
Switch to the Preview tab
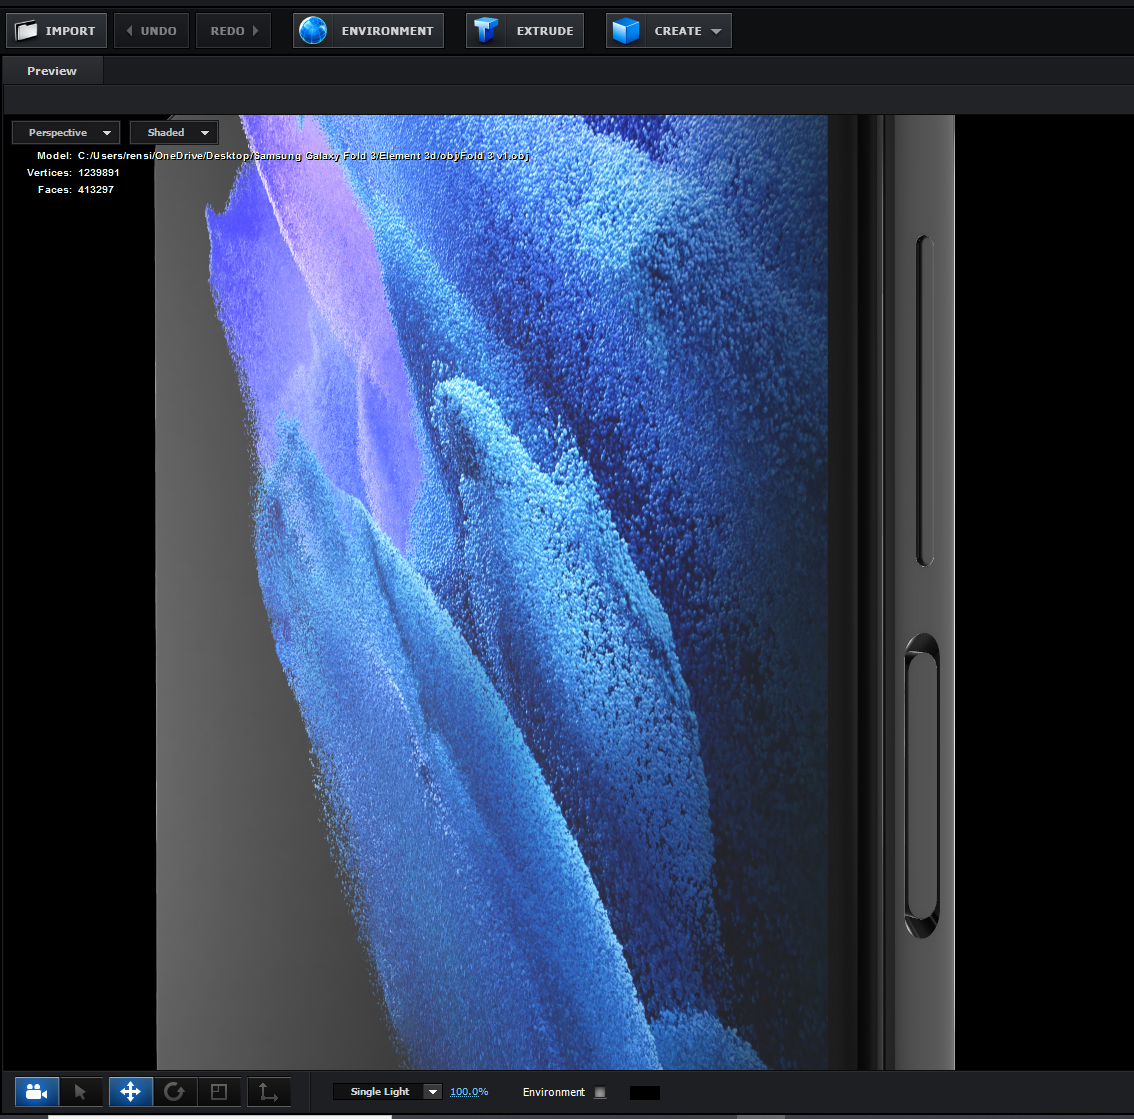coord(52,71)
